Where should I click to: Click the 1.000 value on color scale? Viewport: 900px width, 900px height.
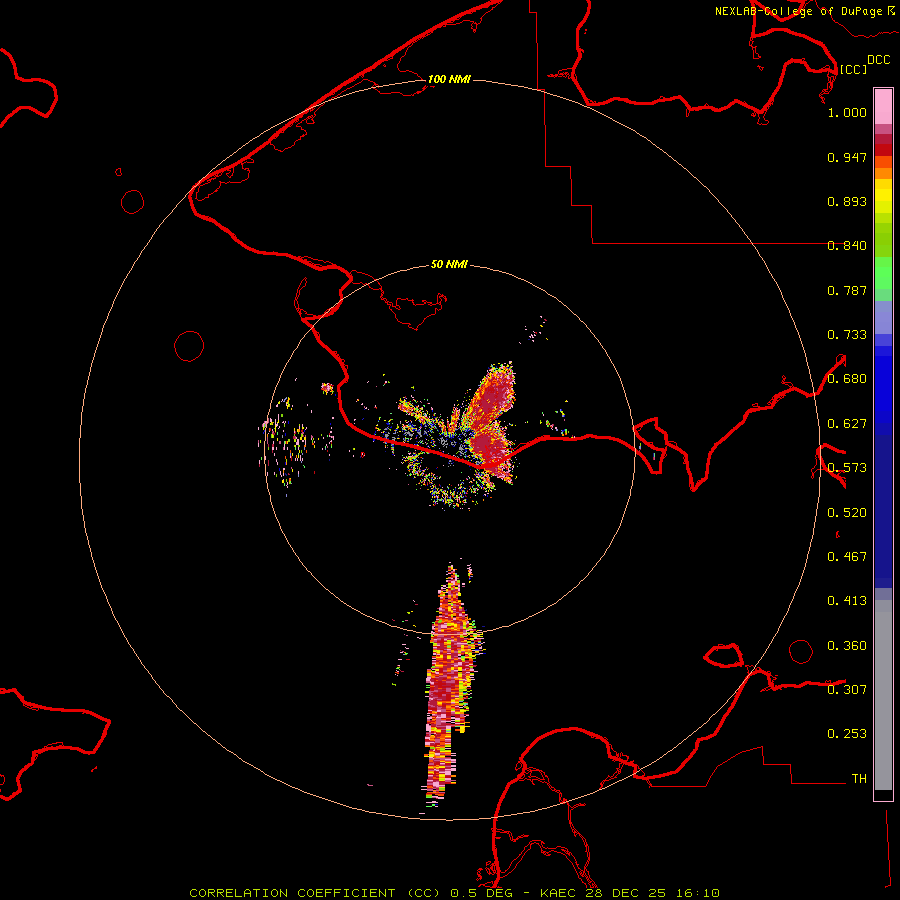847,112
